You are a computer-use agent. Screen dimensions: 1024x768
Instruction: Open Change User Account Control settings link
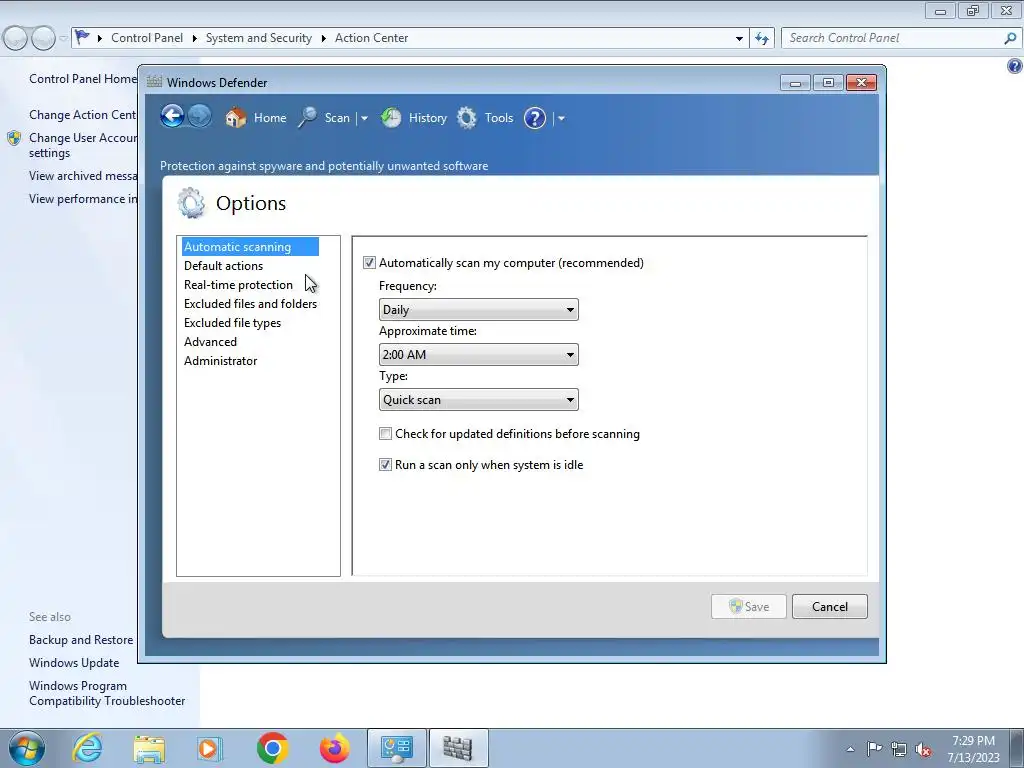tap(83, 145)
